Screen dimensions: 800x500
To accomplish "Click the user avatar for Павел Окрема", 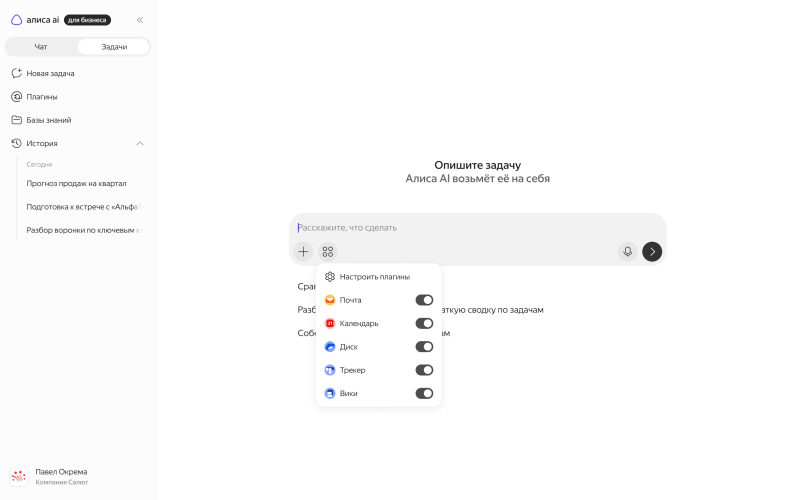I will [x=19, y=477].
